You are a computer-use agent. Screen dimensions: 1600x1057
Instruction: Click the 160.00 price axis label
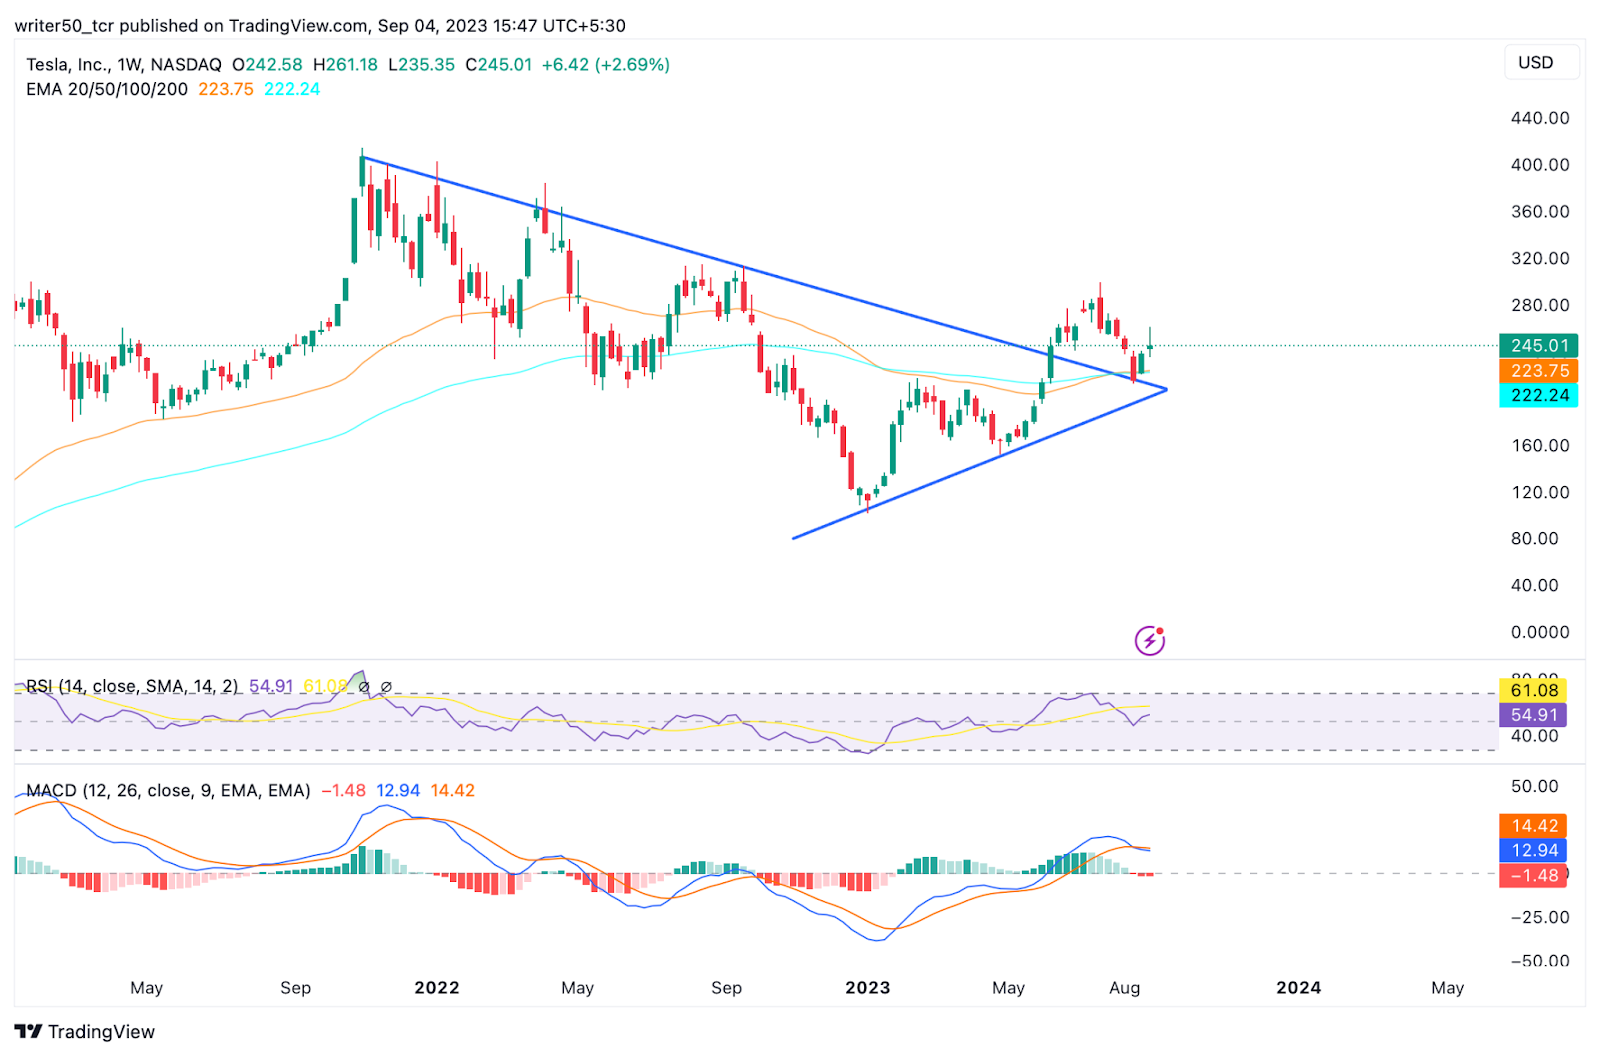click(x=1540, y=445)
